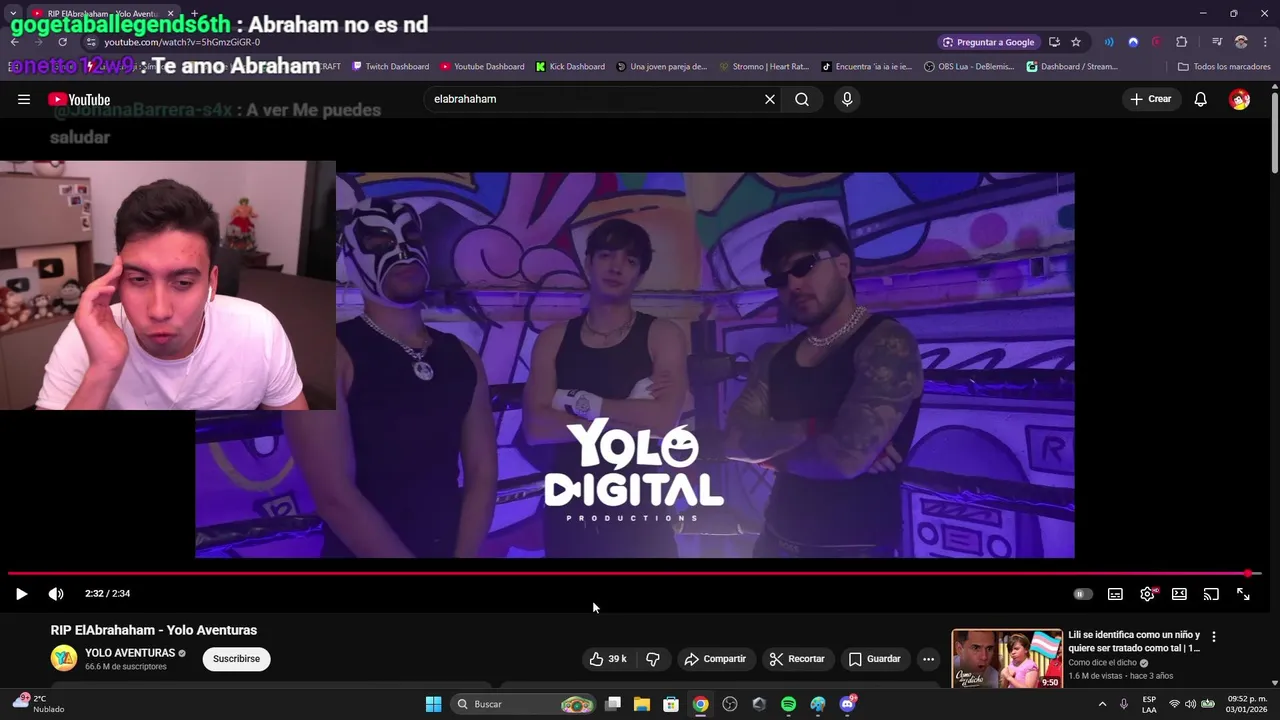Open Compartir share dialog
This screenshot has width=1280, height=720.
point(715,659)
